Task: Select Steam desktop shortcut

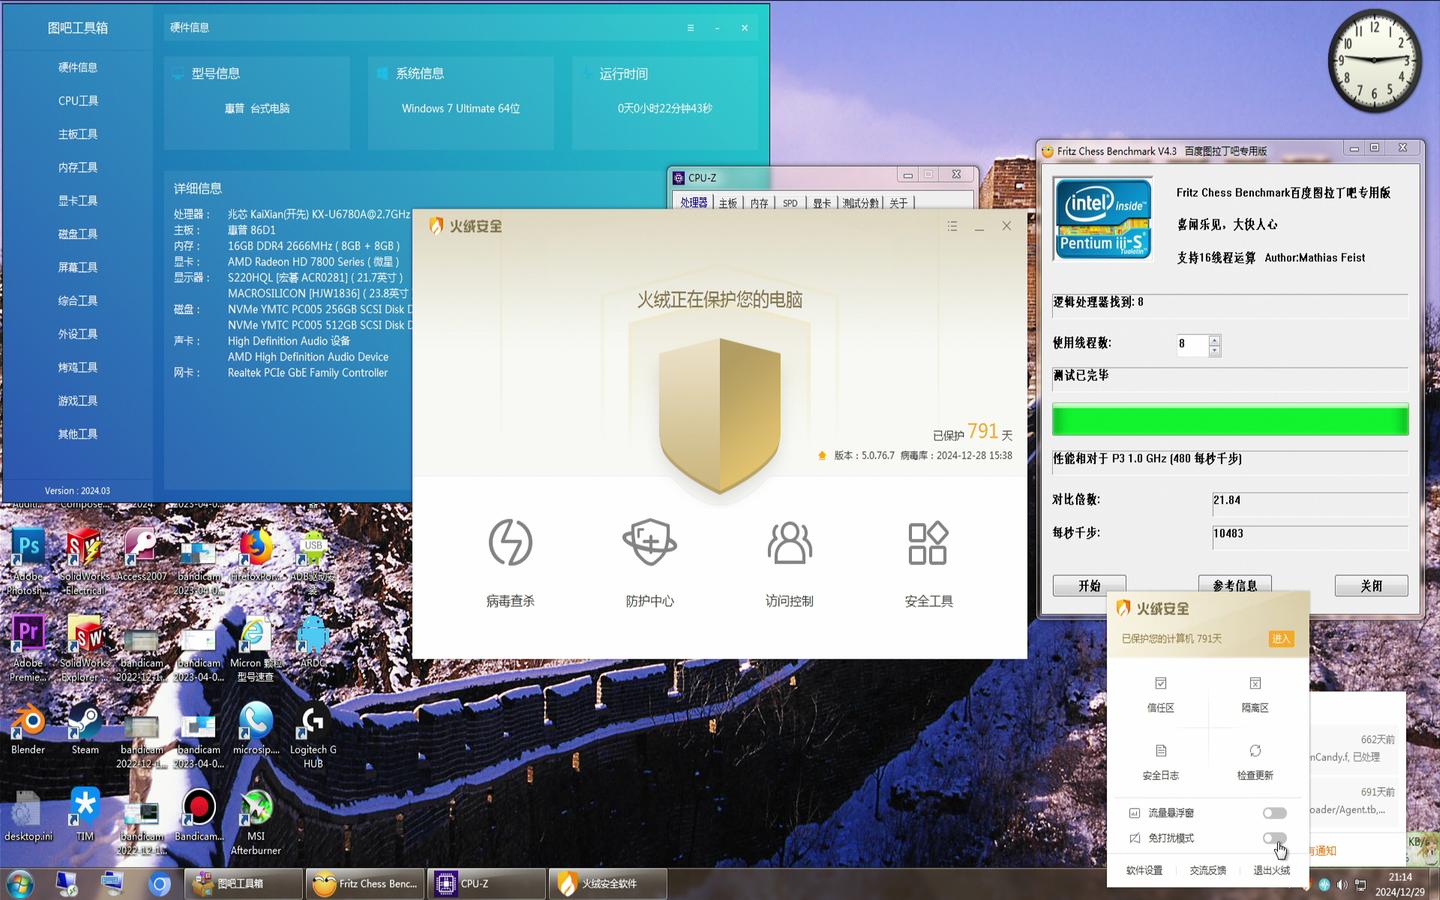Action: click(x=85, y=728)
